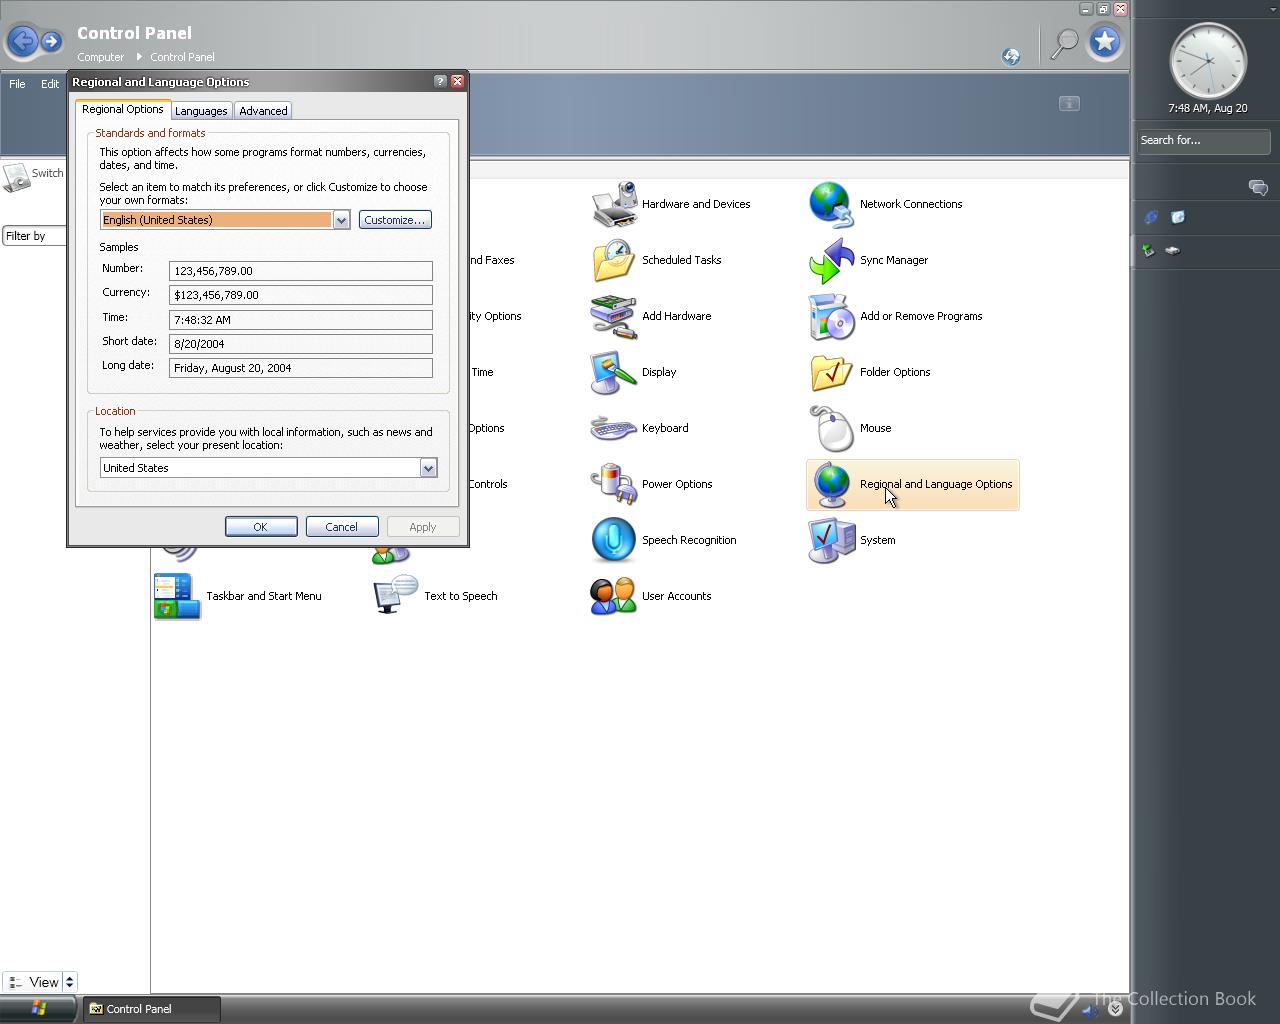Click Control Panel breadcrumb item

pyautogui.click(x=182, y=57)
